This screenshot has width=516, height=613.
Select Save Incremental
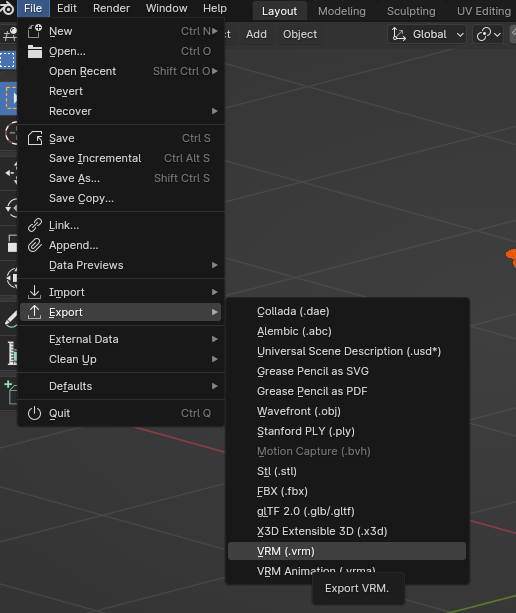(121, 158)
